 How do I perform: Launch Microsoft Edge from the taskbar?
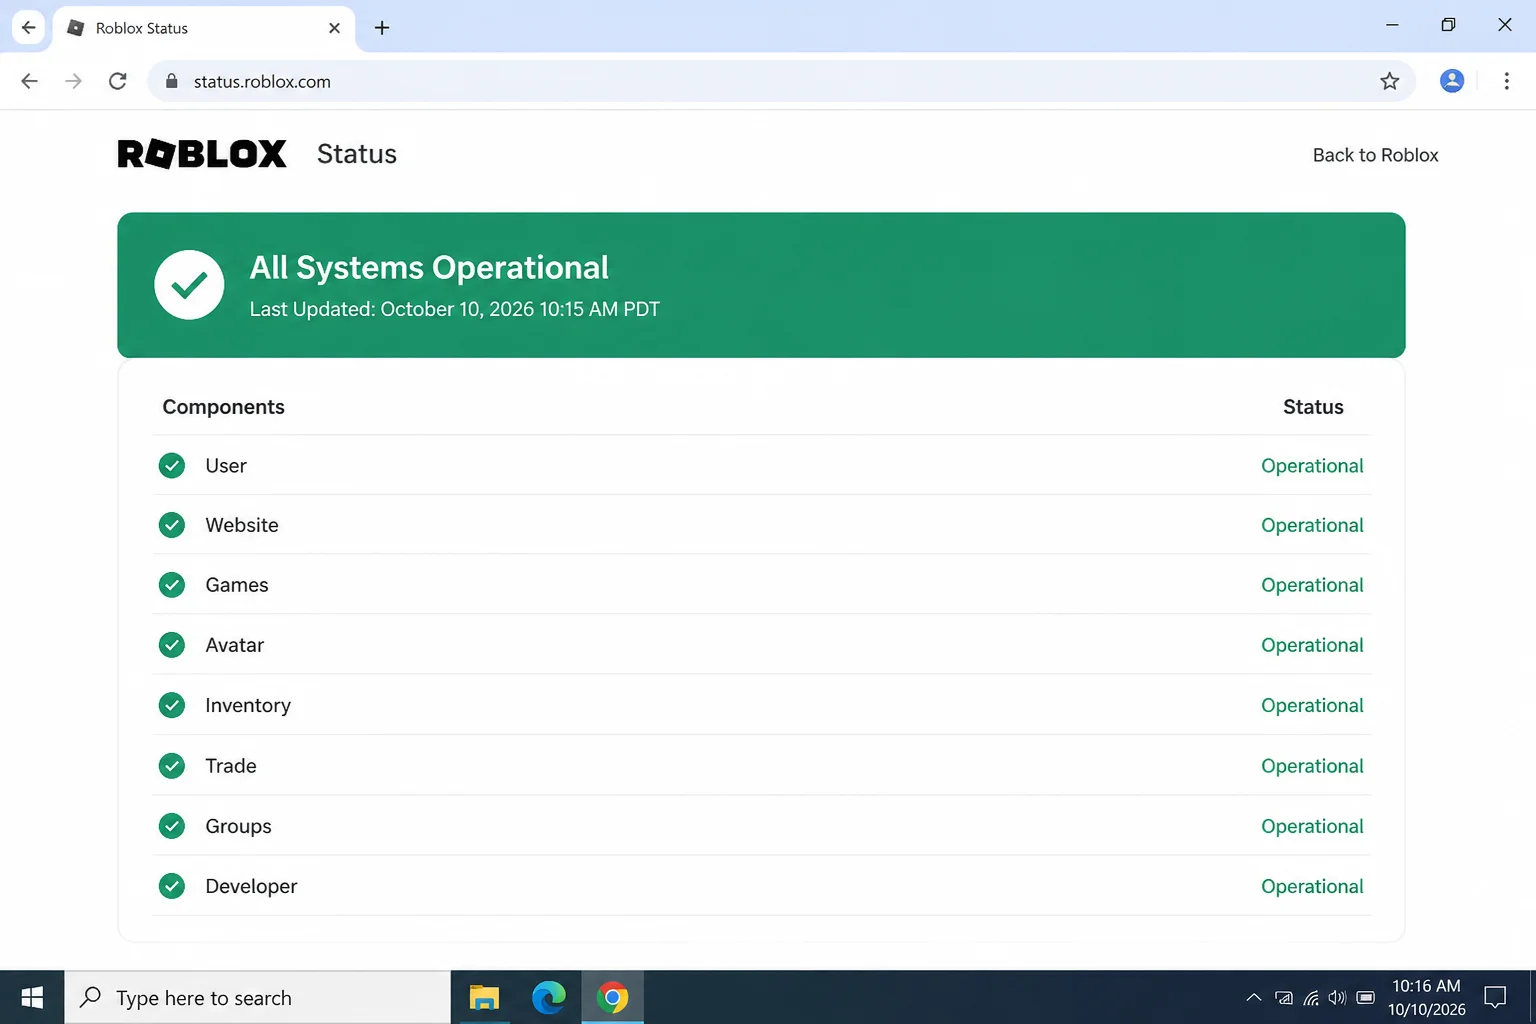click(x=548, y=997)
